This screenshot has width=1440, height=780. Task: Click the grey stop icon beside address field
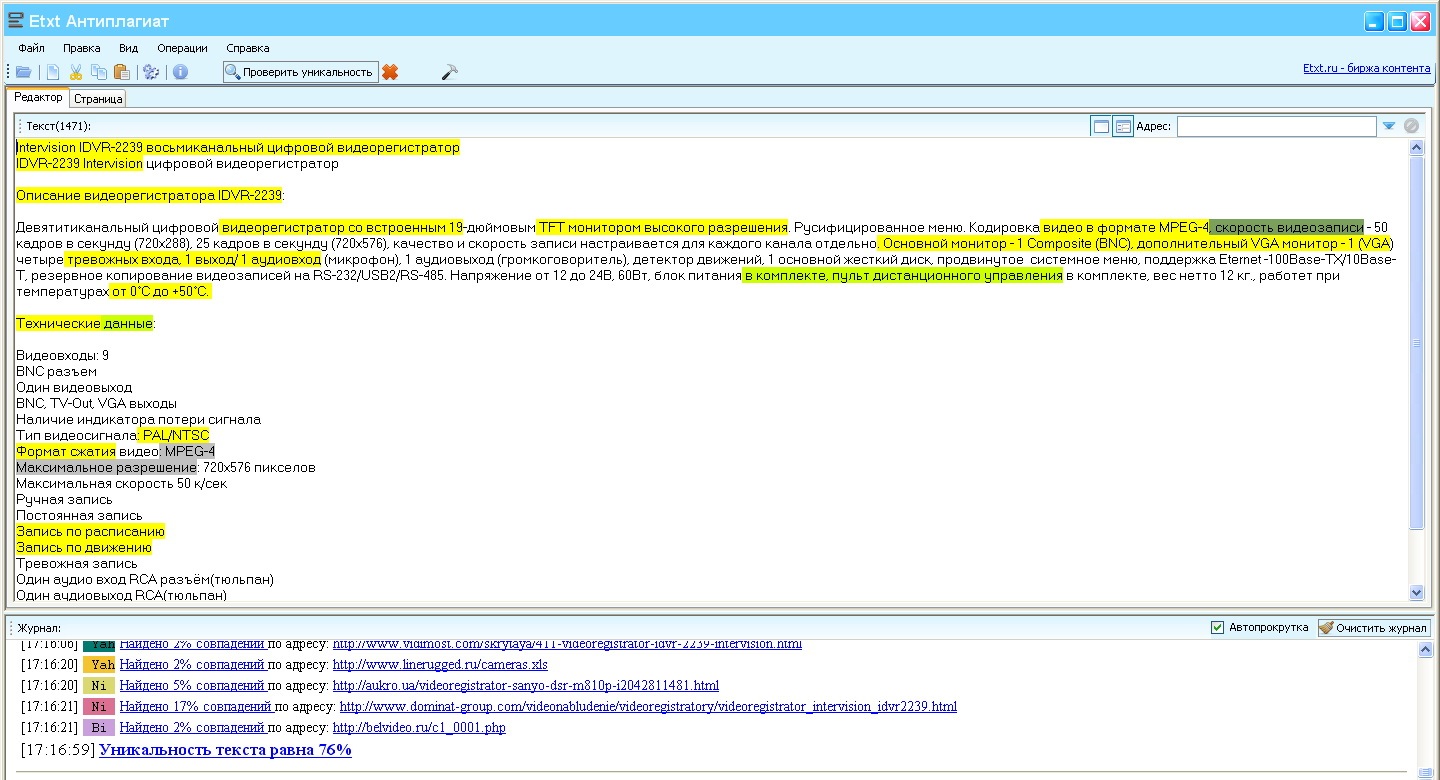coord(1412,126)
